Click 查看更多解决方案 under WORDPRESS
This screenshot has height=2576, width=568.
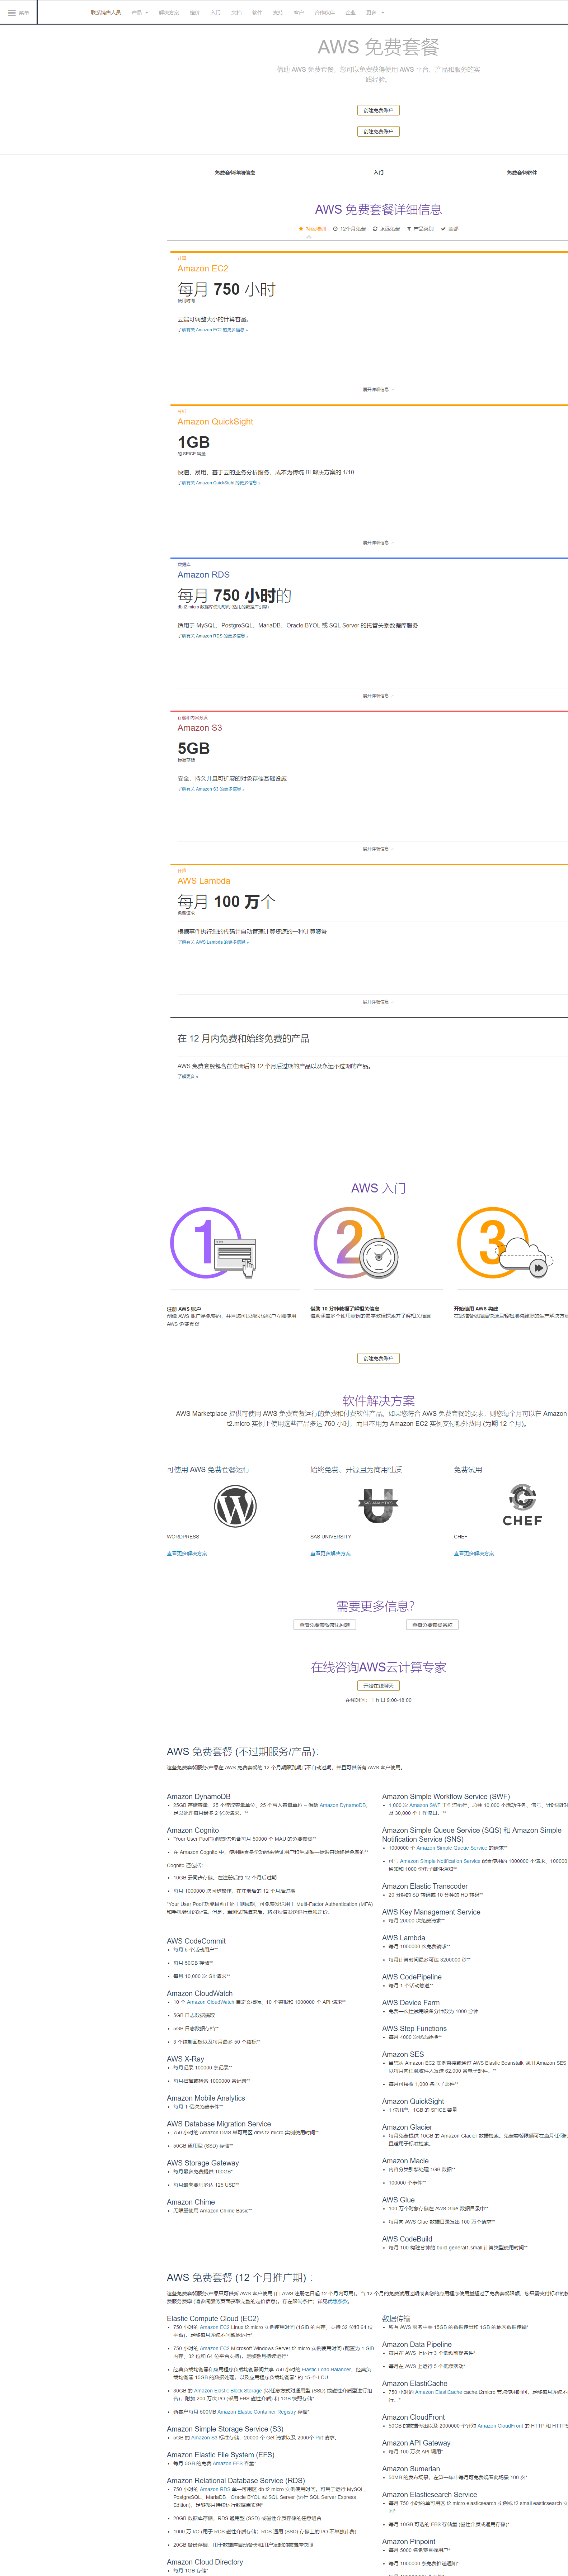(x=187, y=1553)
